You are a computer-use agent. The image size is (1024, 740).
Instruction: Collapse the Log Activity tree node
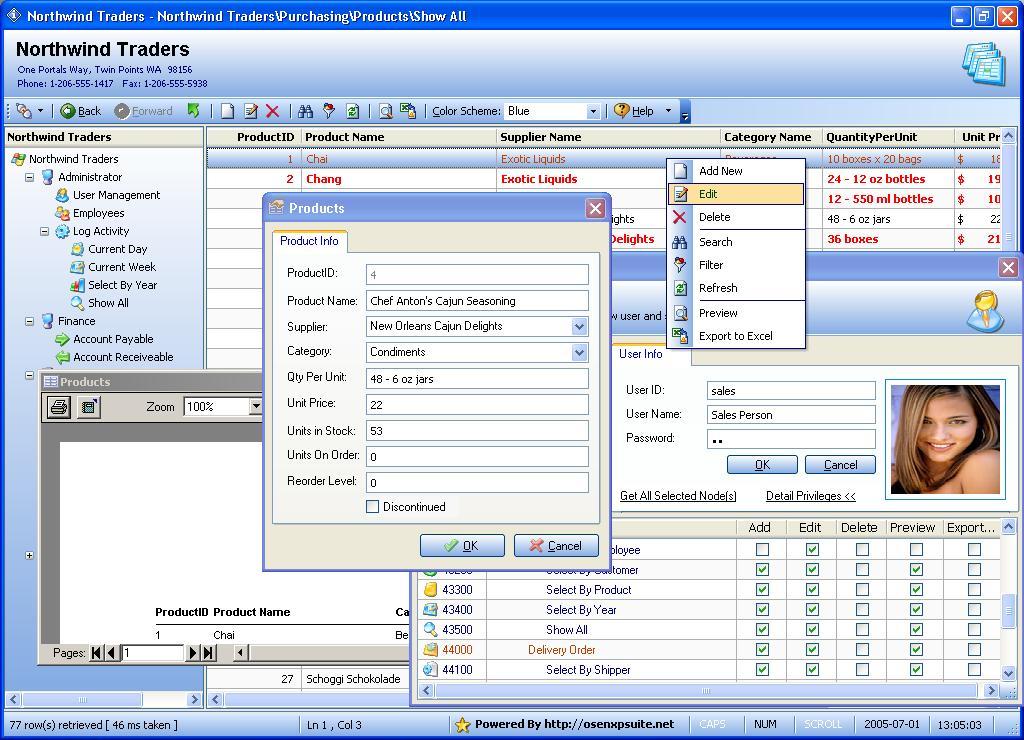coord(44,231)
